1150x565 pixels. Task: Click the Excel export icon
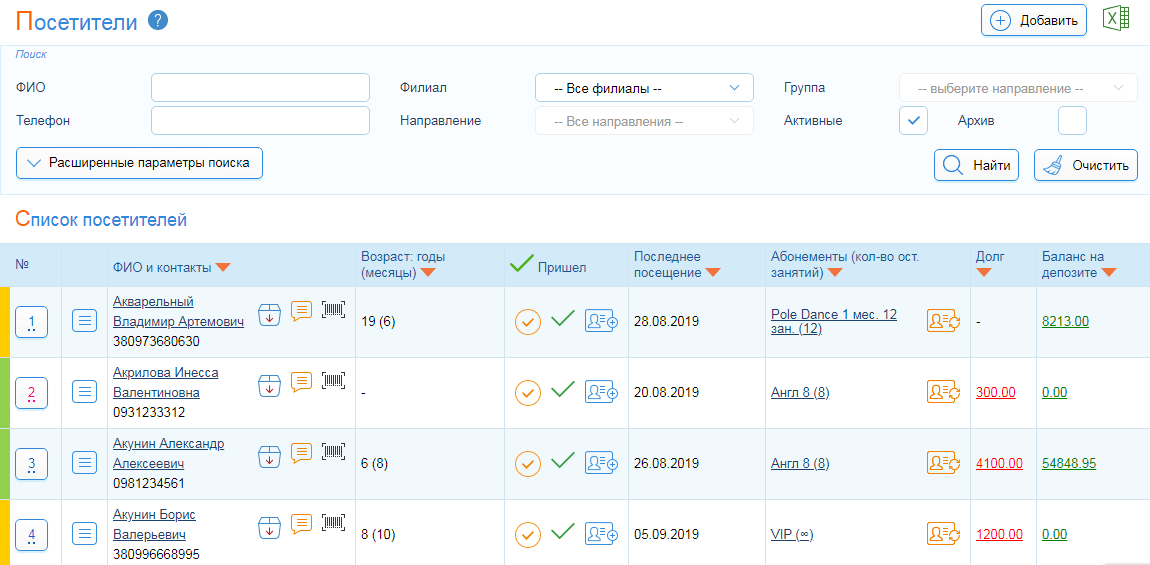[1115, 20]
